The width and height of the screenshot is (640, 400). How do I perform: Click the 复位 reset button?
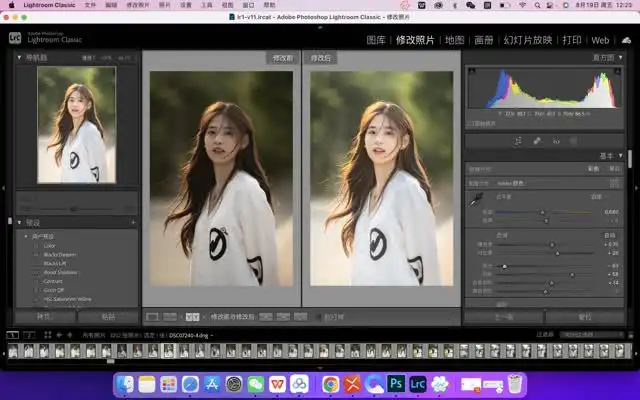585,316
